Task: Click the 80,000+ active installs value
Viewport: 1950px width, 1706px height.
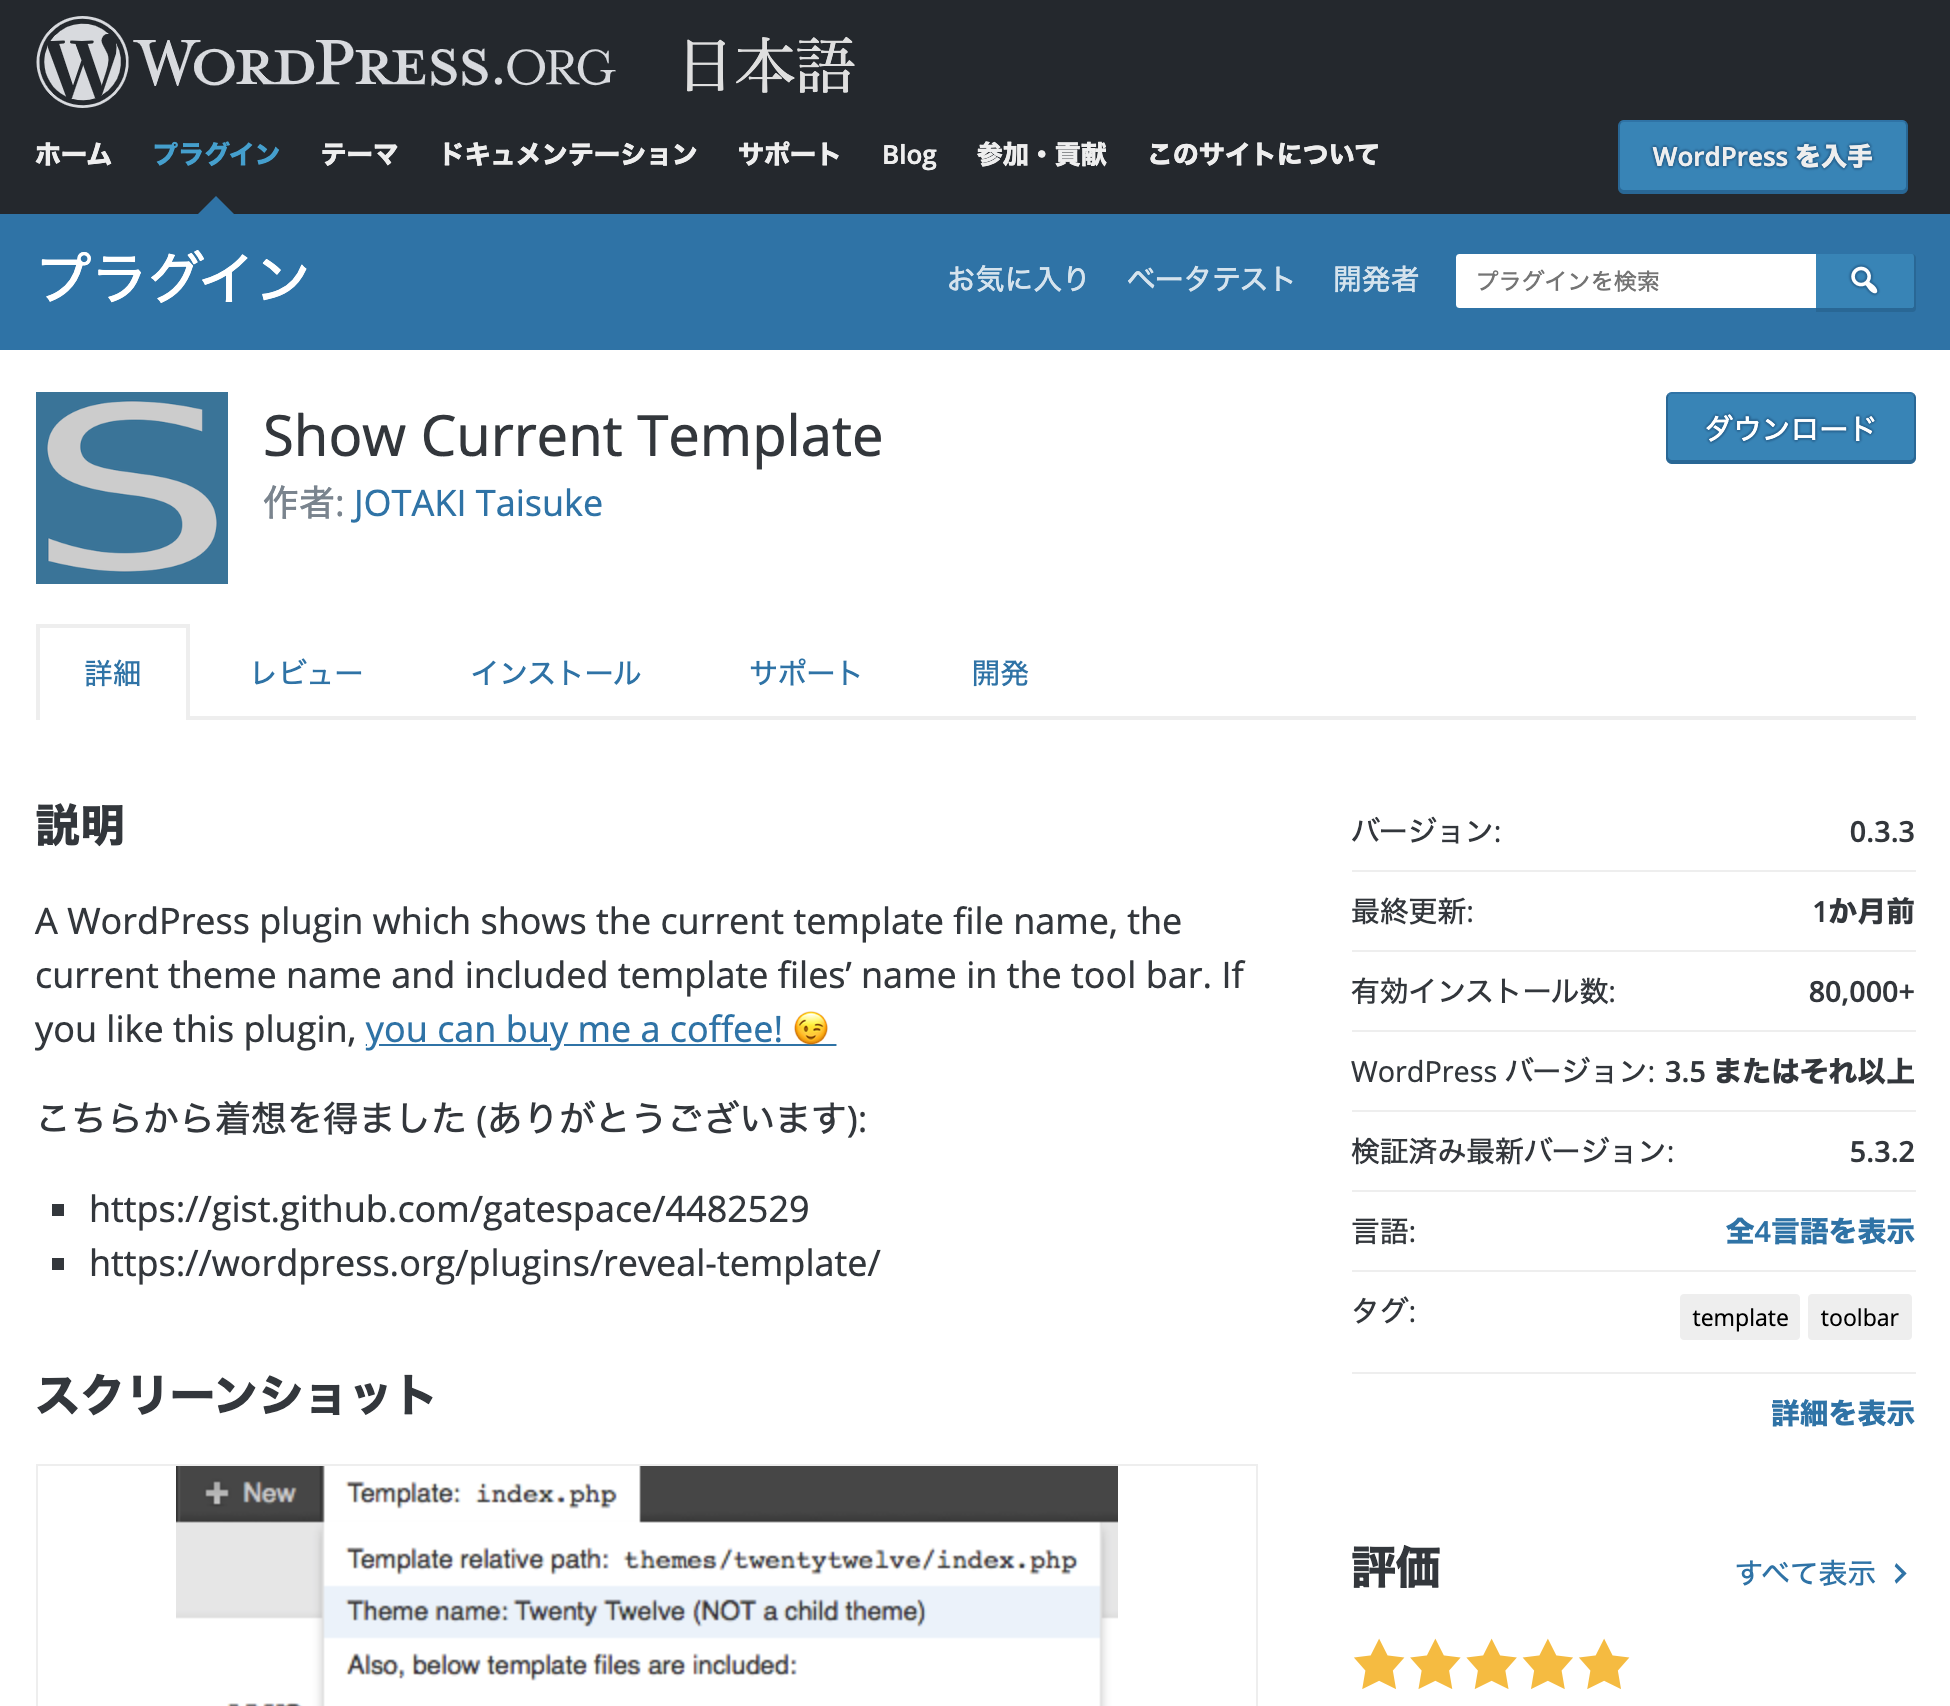Action: [1861, 991]
